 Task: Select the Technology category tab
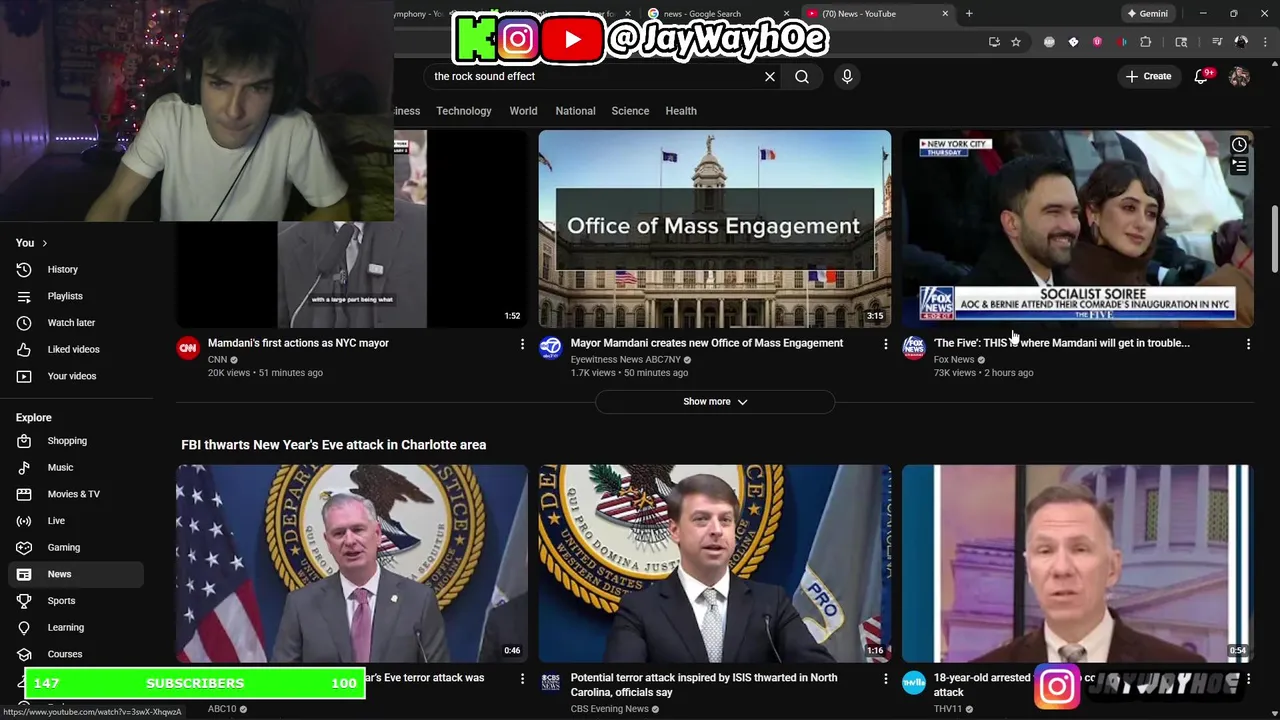[x=463, y=111]
